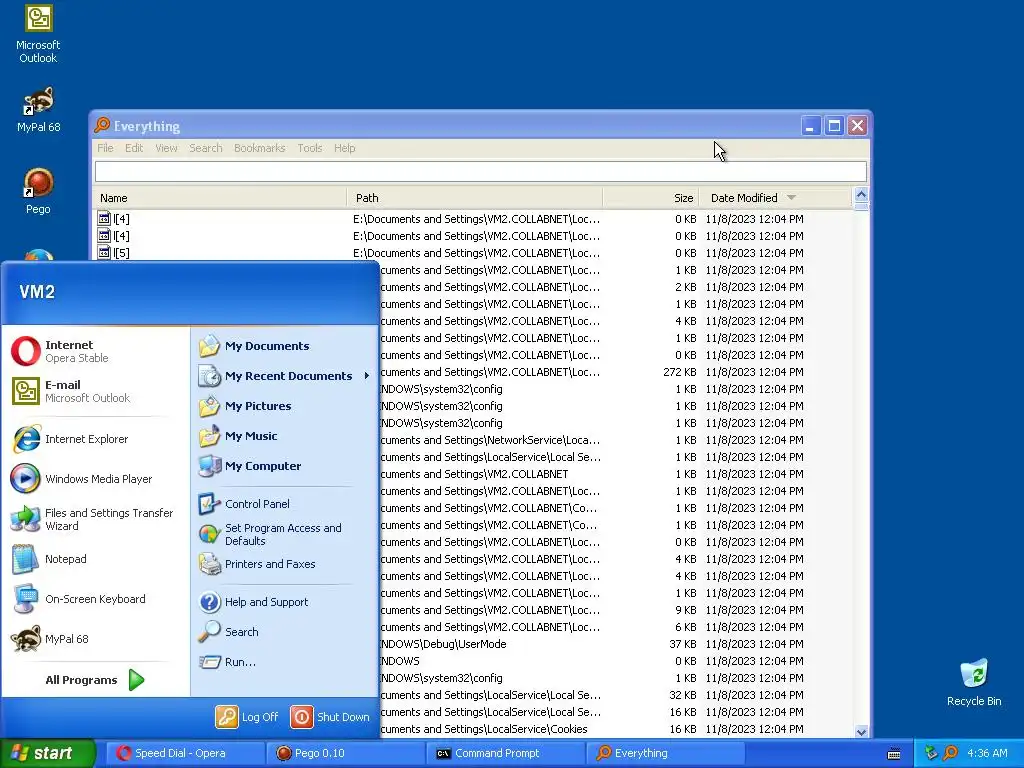
Task: Open My Music folder
Action: coord(285,436)
